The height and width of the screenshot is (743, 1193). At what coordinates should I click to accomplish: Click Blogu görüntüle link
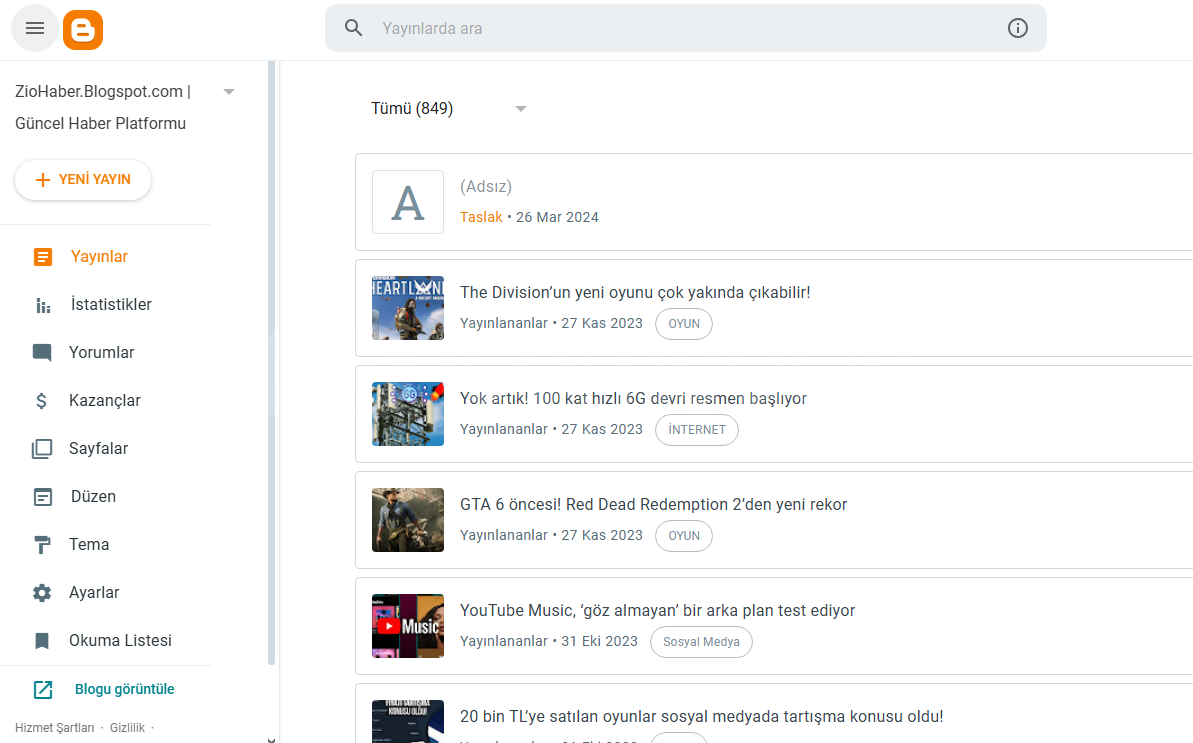(x=125, y=689)
